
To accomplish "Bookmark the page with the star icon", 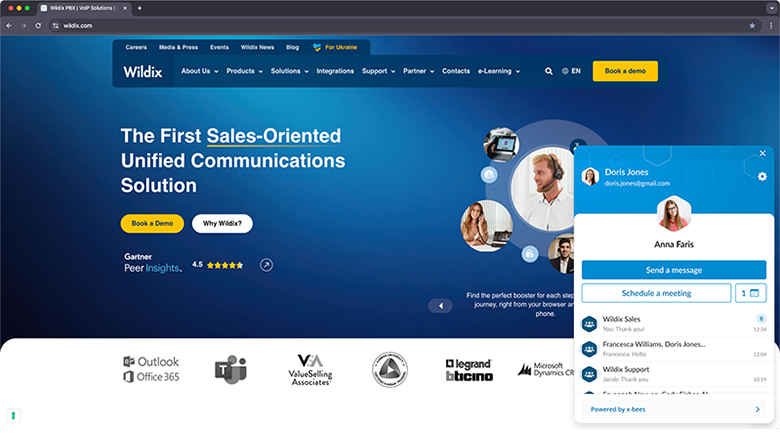I will tap(752, 26).
